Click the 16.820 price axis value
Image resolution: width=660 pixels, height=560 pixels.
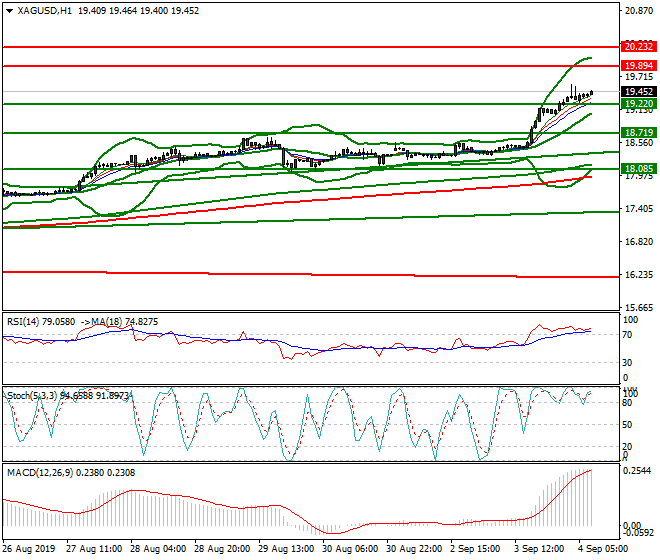click(639, 242)
